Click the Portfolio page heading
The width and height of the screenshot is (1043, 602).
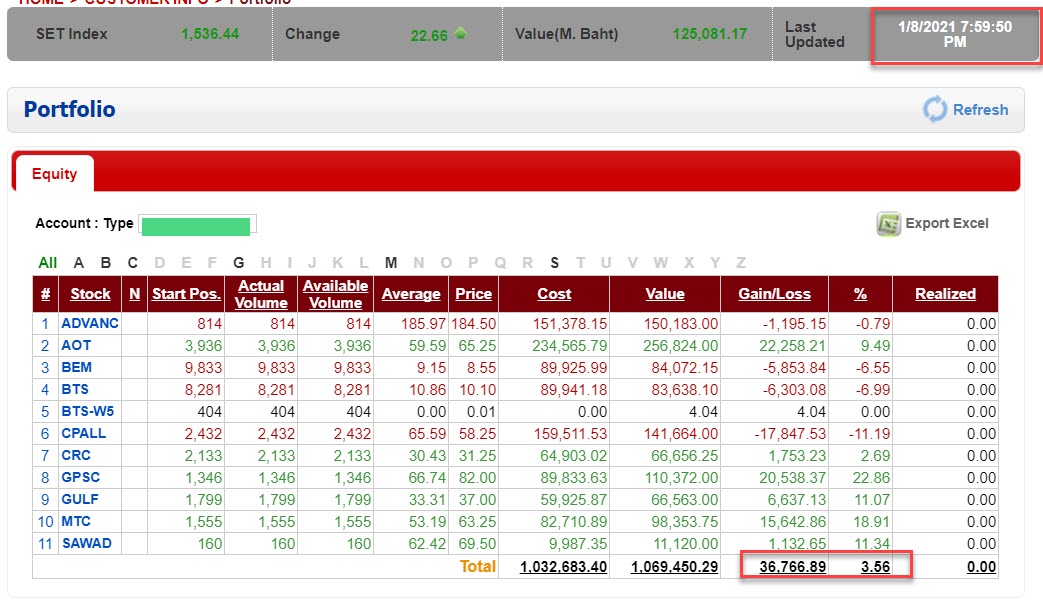tap(70, 109)
